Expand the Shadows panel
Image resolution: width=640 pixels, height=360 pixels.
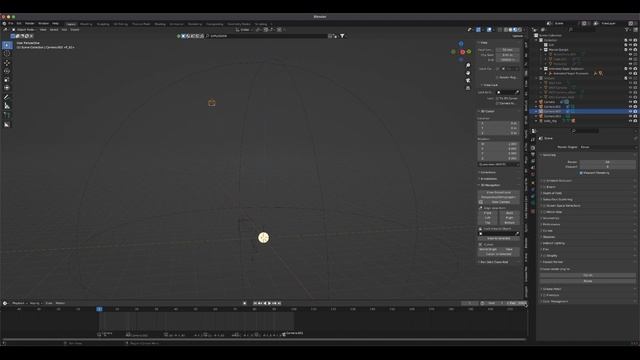[549, 237]
